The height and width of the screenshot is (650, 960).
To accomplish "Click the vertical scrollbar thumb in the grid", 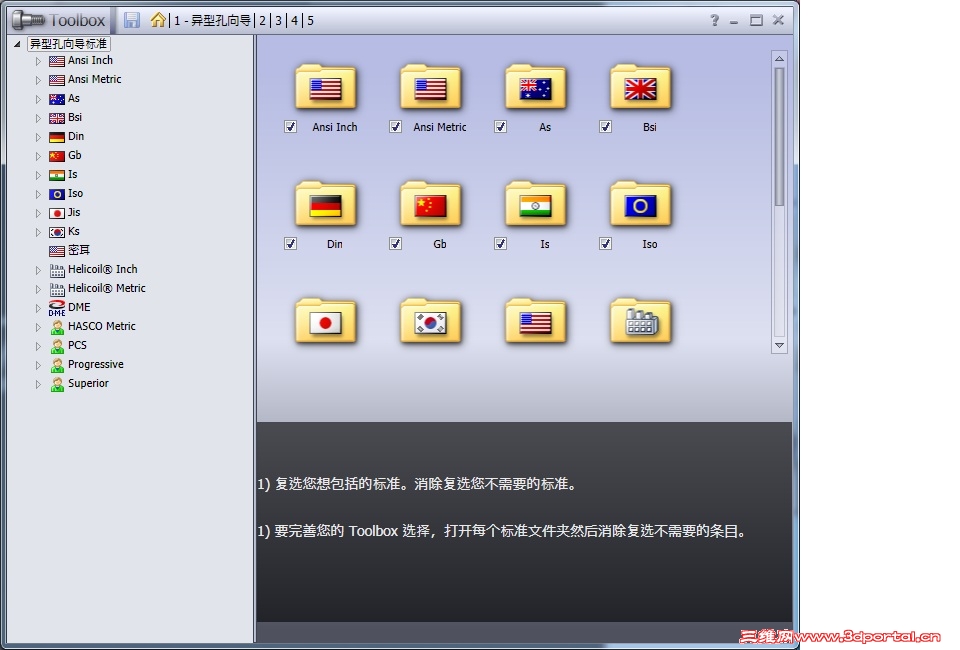I will tap(779, 136).
